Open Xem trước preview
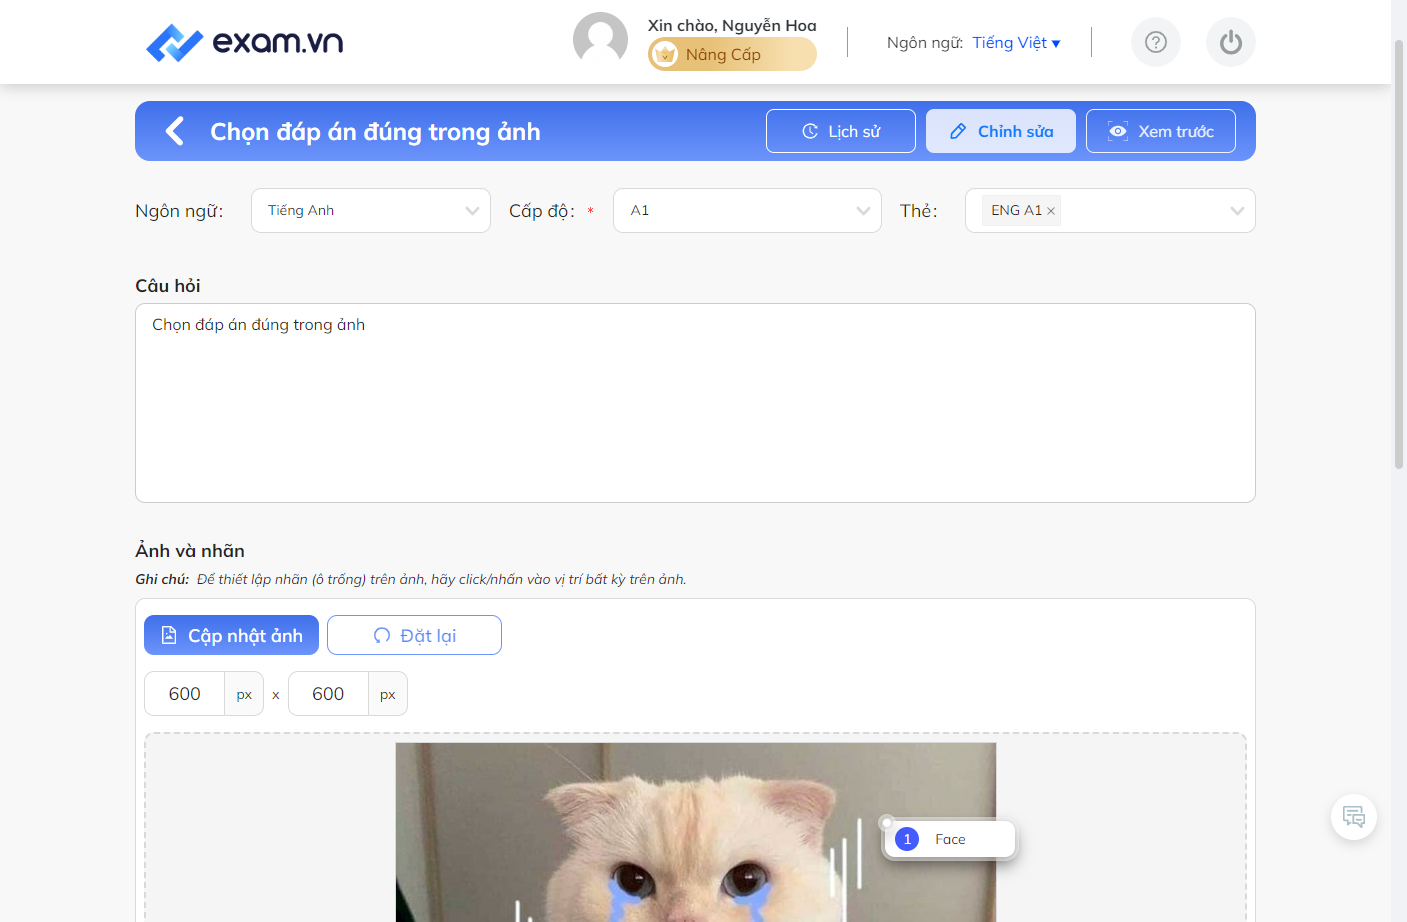Viewport: 1407px width, 922px height. (1161, 131)
